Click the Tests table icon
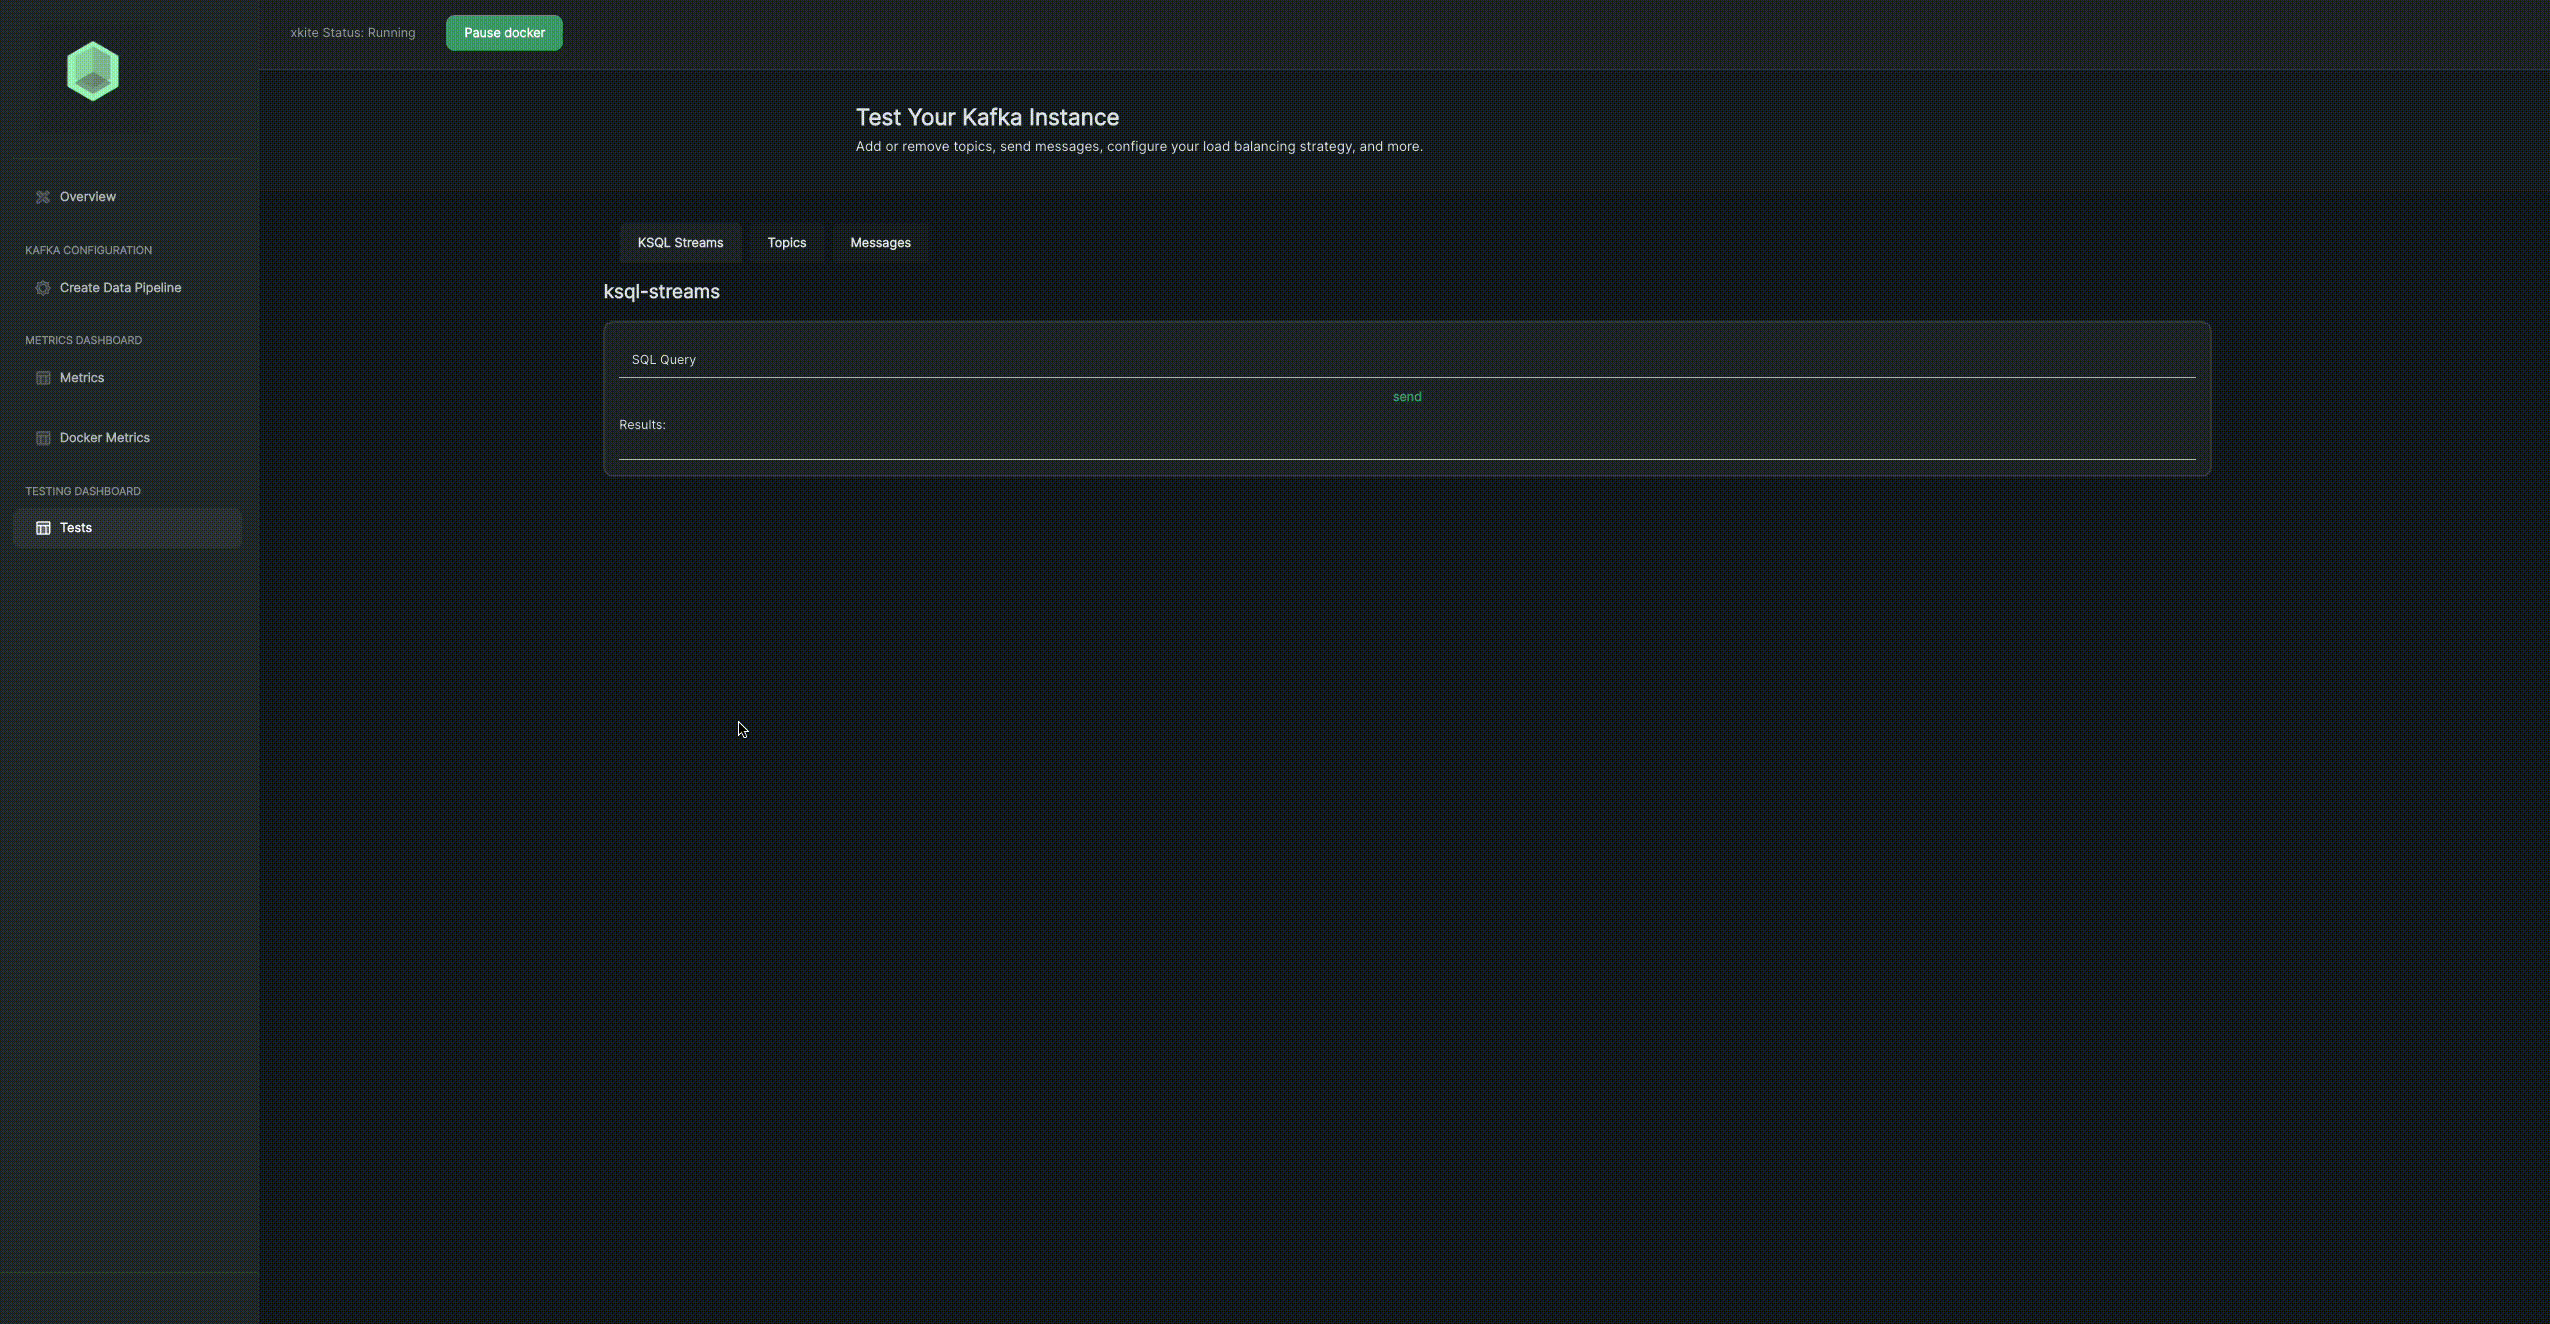 pos(43,528)
